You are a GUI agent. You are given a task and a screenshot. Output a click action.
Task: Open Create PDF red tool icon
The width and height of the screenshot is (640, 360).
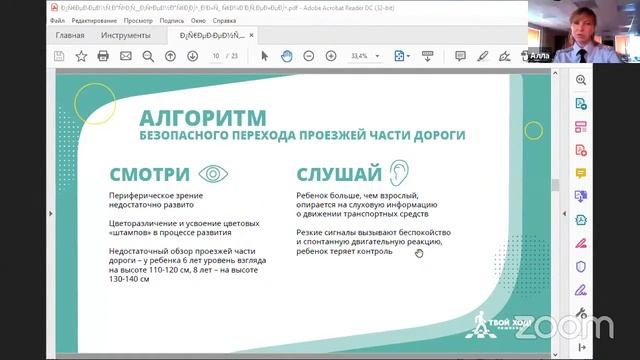coord(581,150)
